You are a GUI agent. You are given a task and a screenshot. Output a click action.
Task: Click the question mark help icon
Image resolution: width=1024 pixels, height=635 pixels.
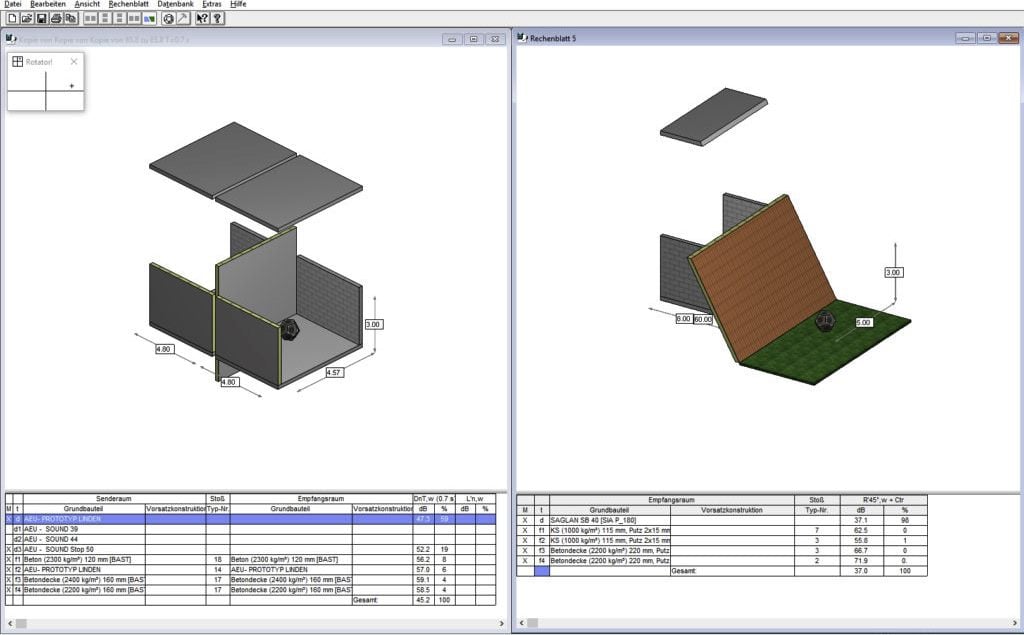[217, 18]
